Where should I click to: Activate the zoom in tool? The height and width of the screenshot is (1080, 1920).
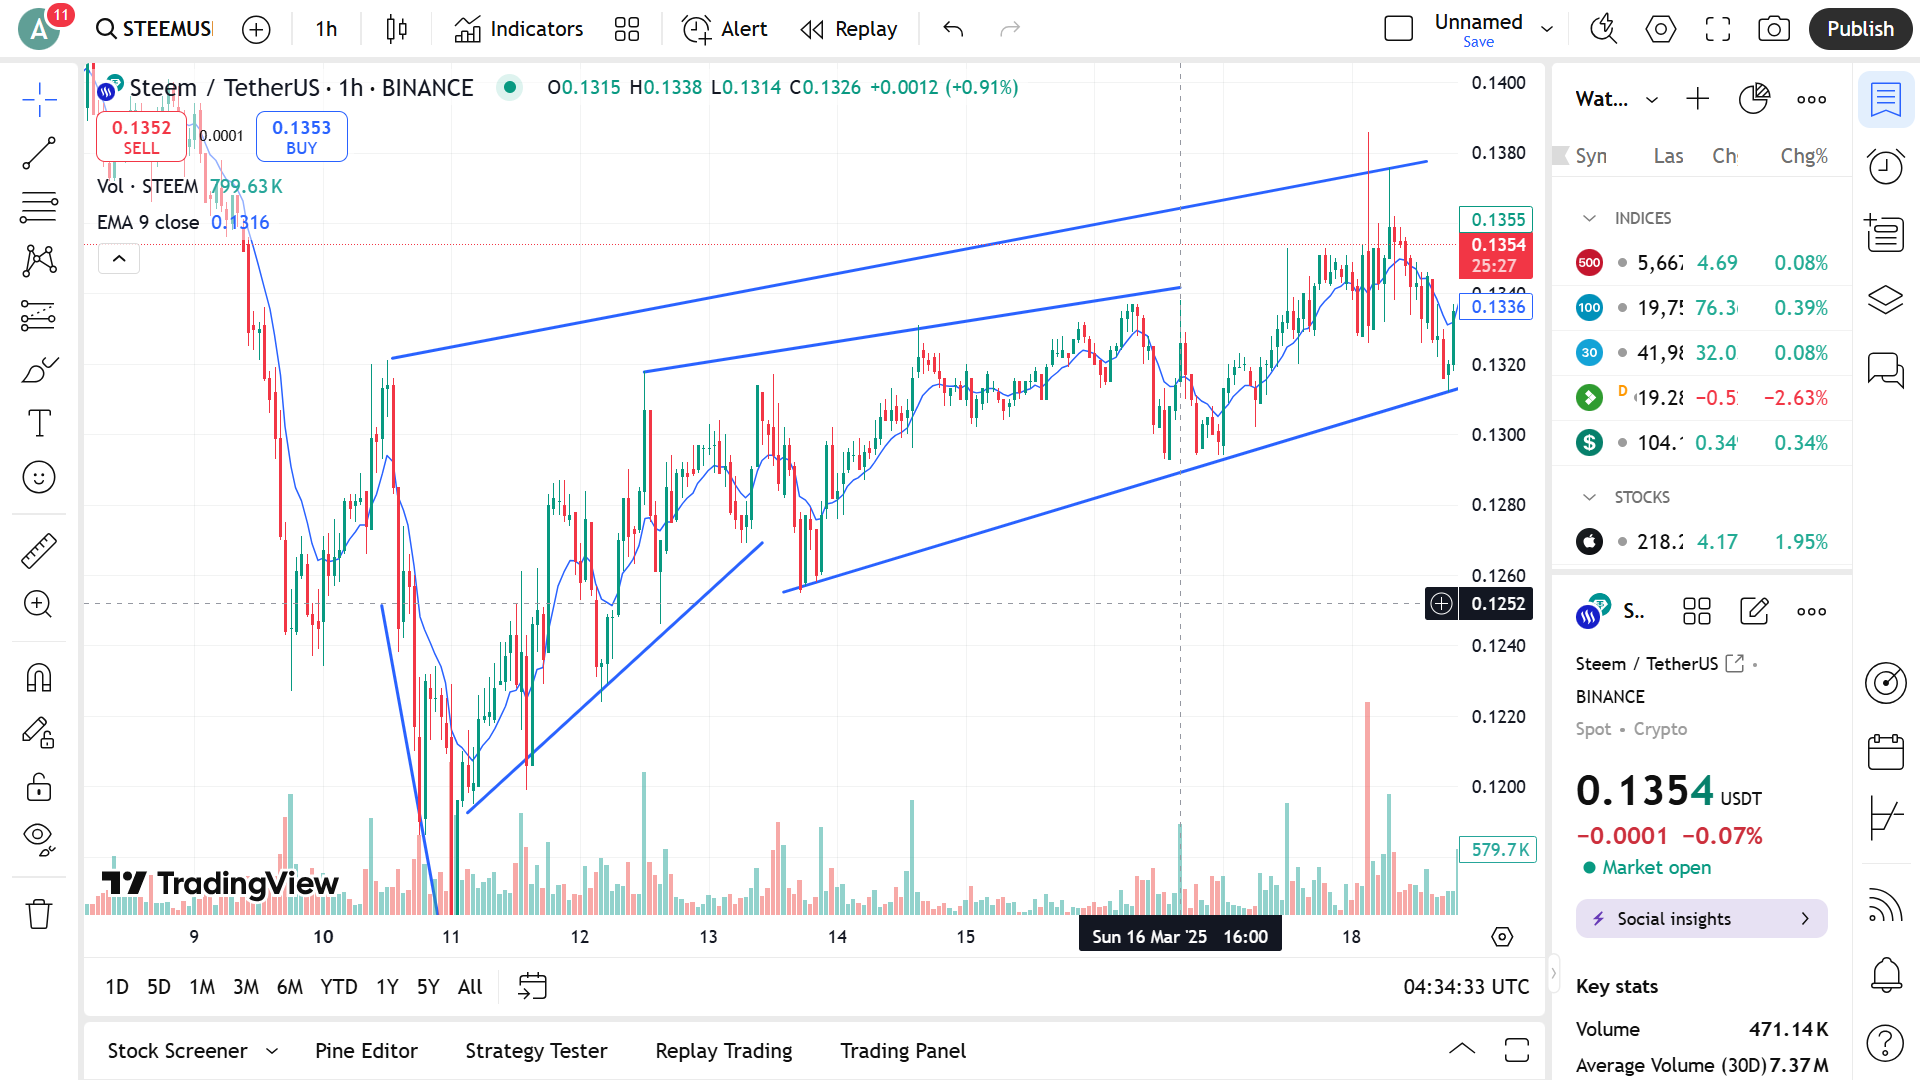[39, 604]
